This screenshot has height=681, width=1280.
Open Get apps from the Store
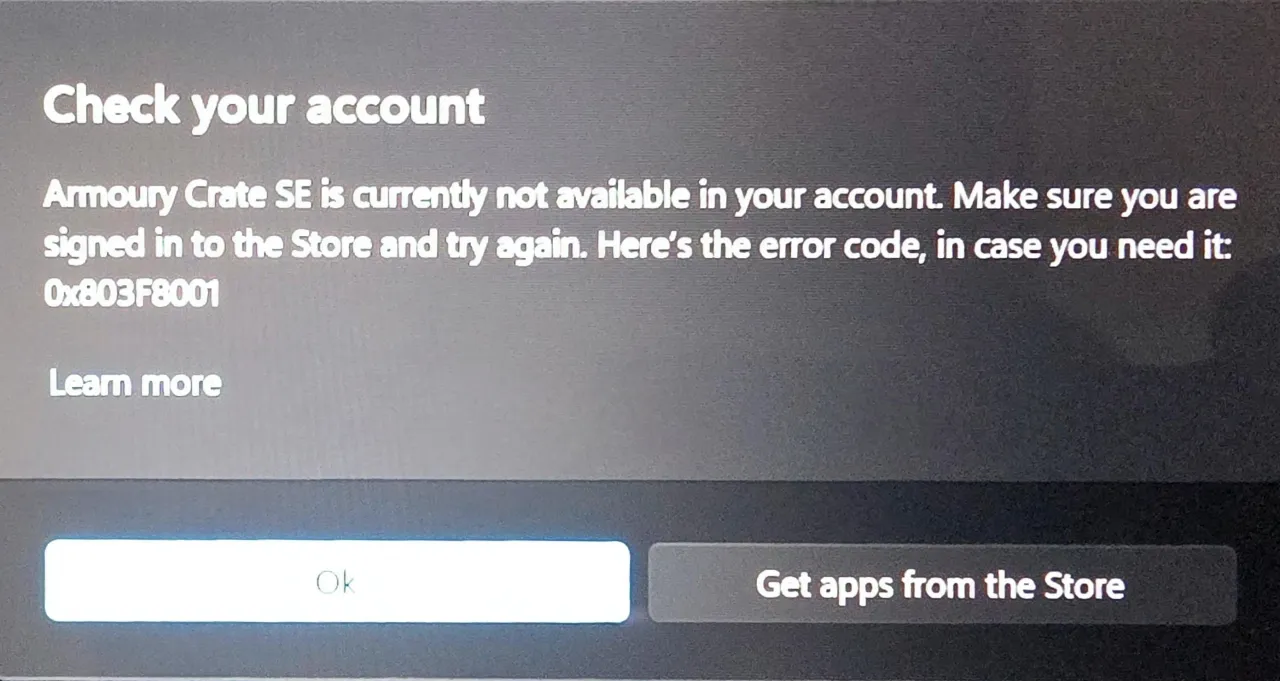coord(942,584)
